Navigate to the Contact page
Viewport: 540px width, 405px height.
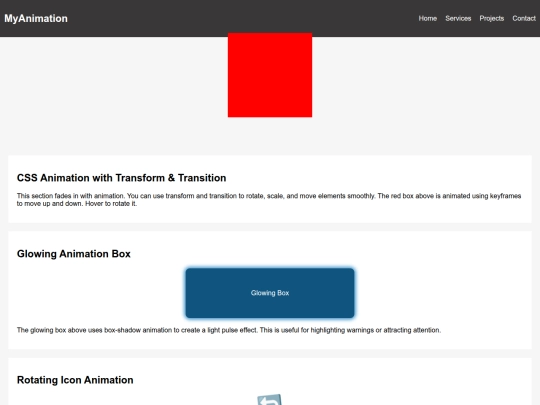[524, 18]
